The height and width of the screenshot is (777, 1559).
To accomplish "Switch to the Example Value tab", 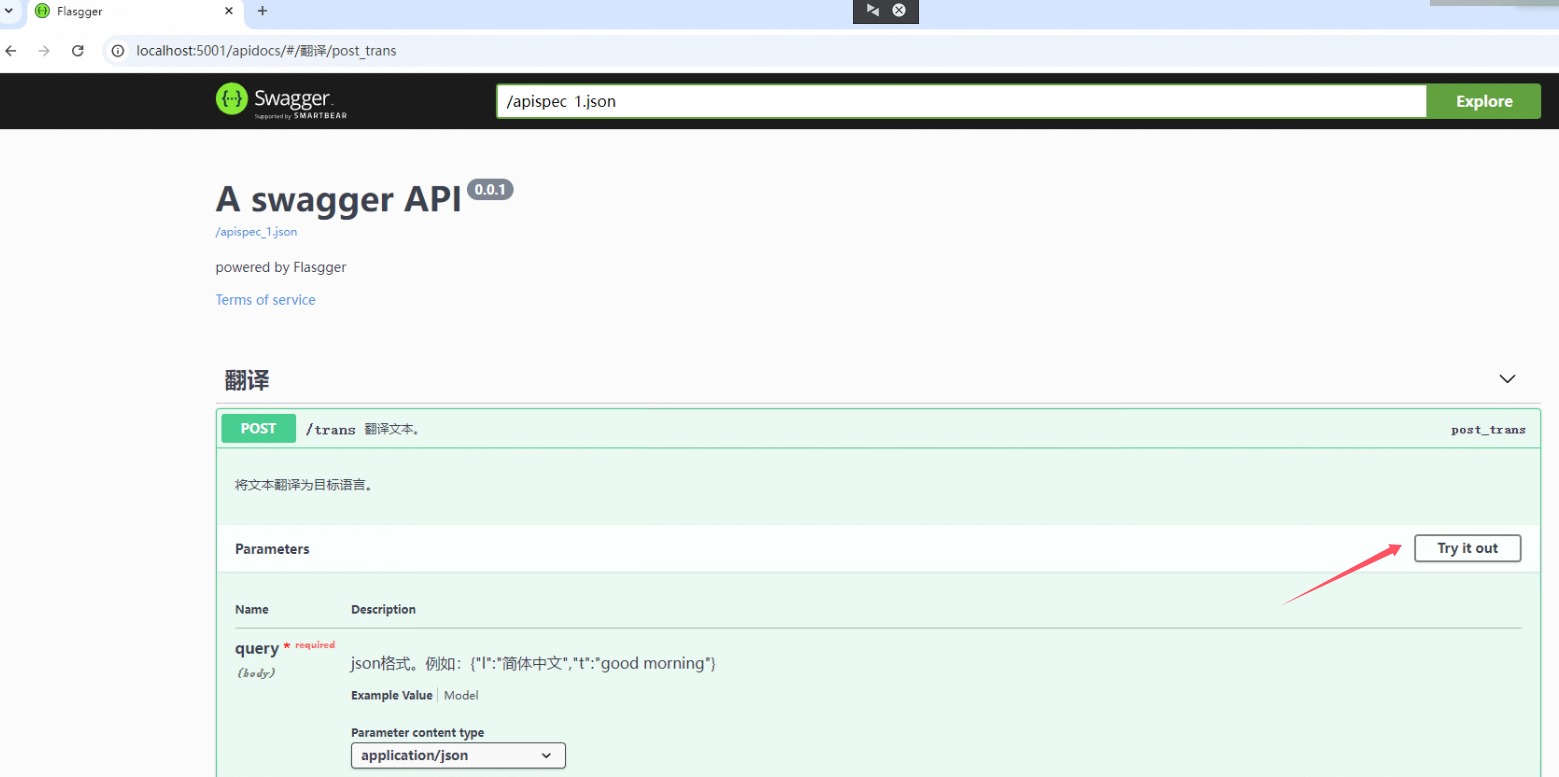I will (x=391, y=695).
